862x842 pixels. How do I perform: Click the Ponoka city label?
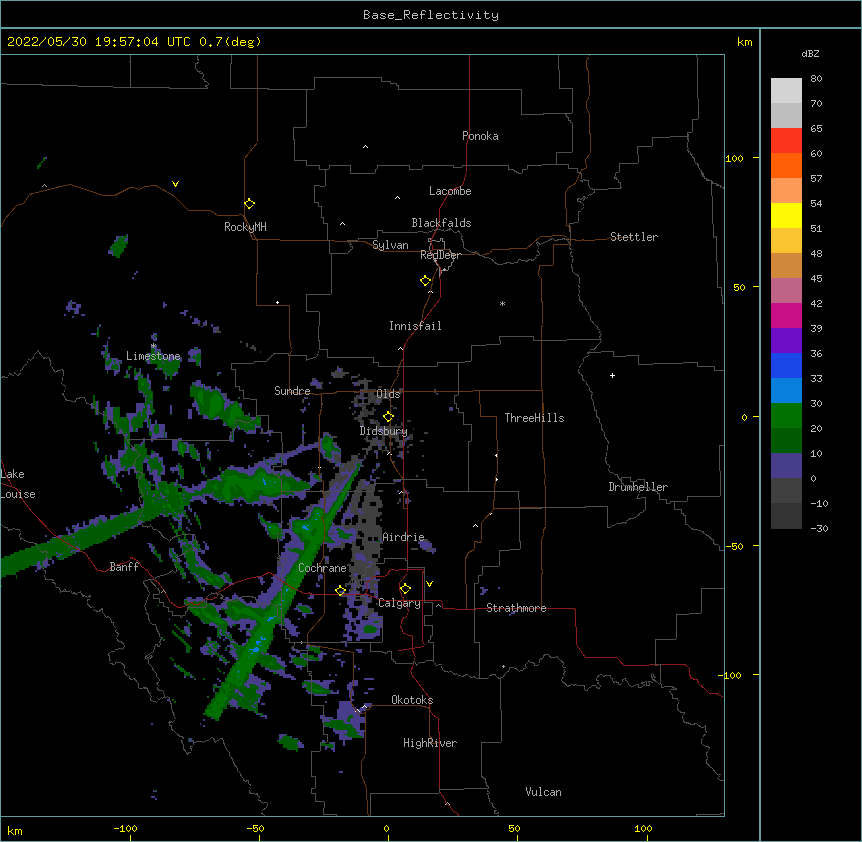tap(480, 136)
